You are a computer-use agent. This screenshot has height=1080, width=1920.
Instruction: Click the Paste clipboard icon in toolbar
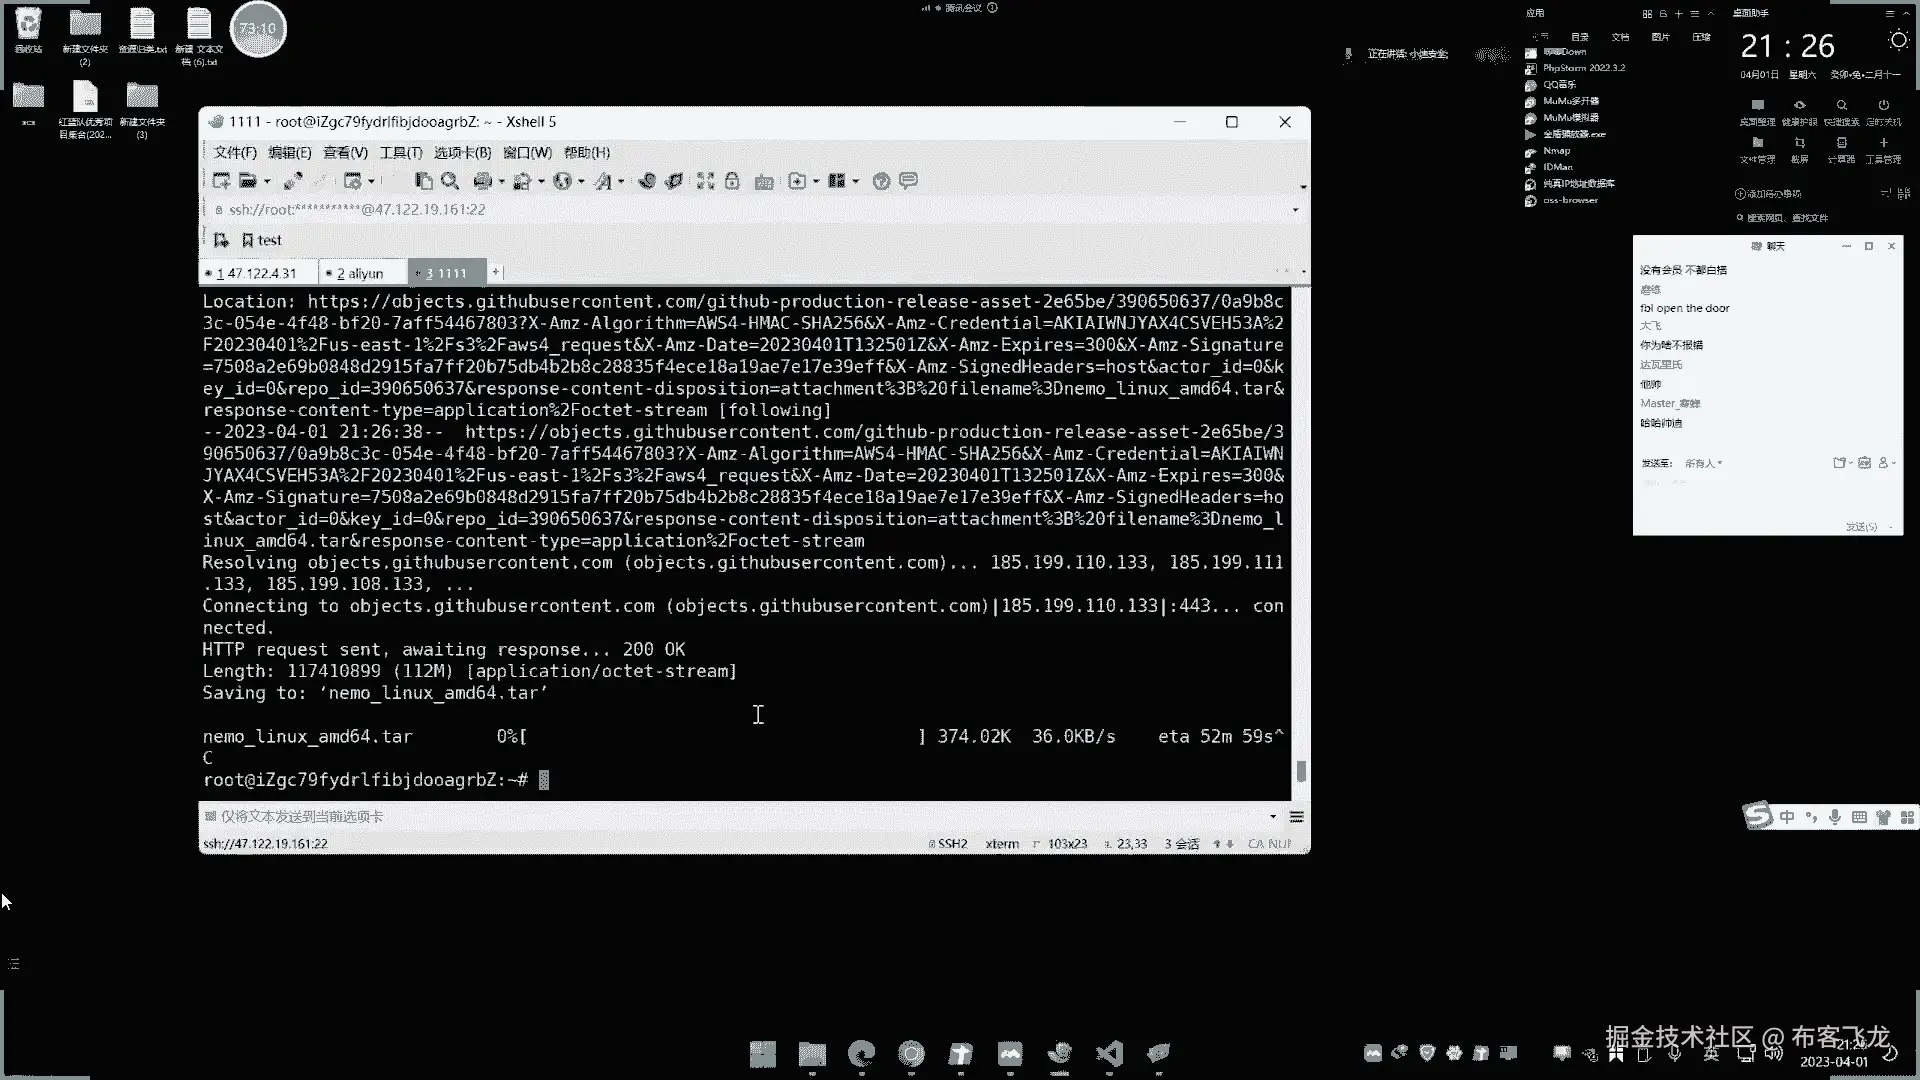click(424, 181)
